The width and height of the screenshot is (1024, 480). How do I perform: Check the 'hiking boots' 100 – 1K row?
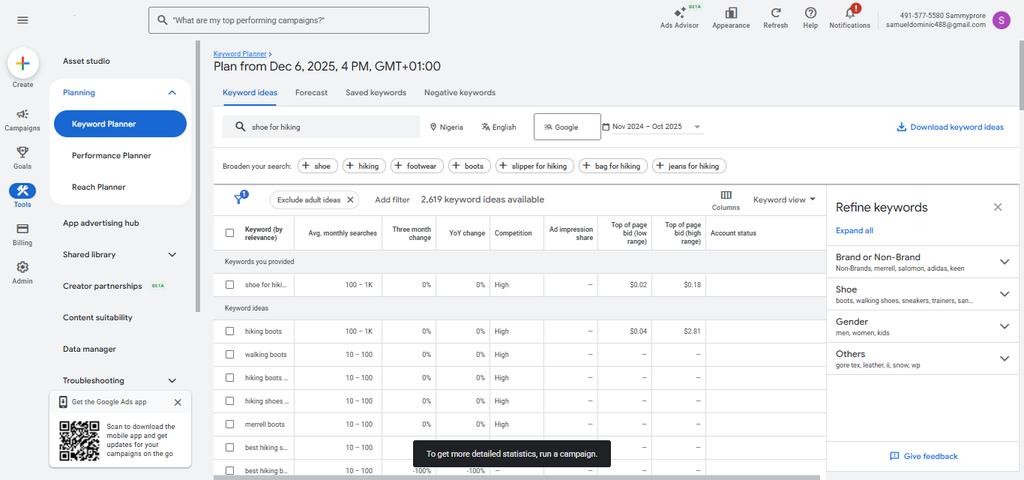point(229,331)
